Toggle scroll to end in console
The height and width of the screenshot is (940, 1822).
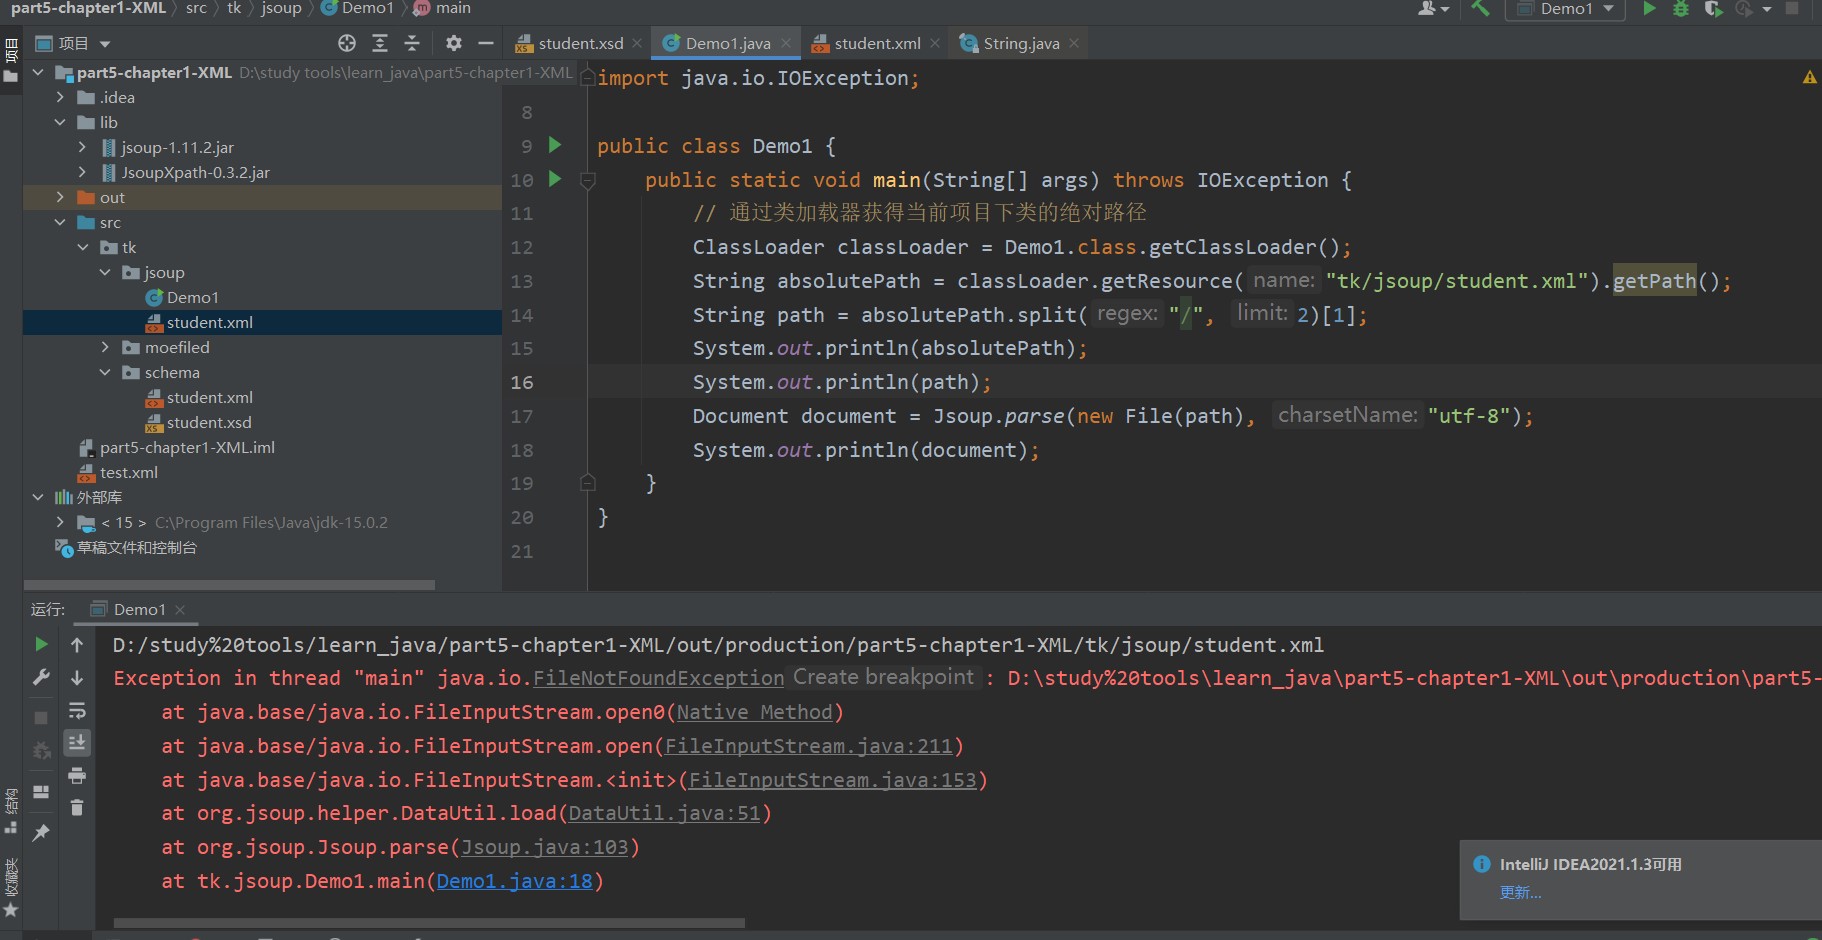[77, 743]
